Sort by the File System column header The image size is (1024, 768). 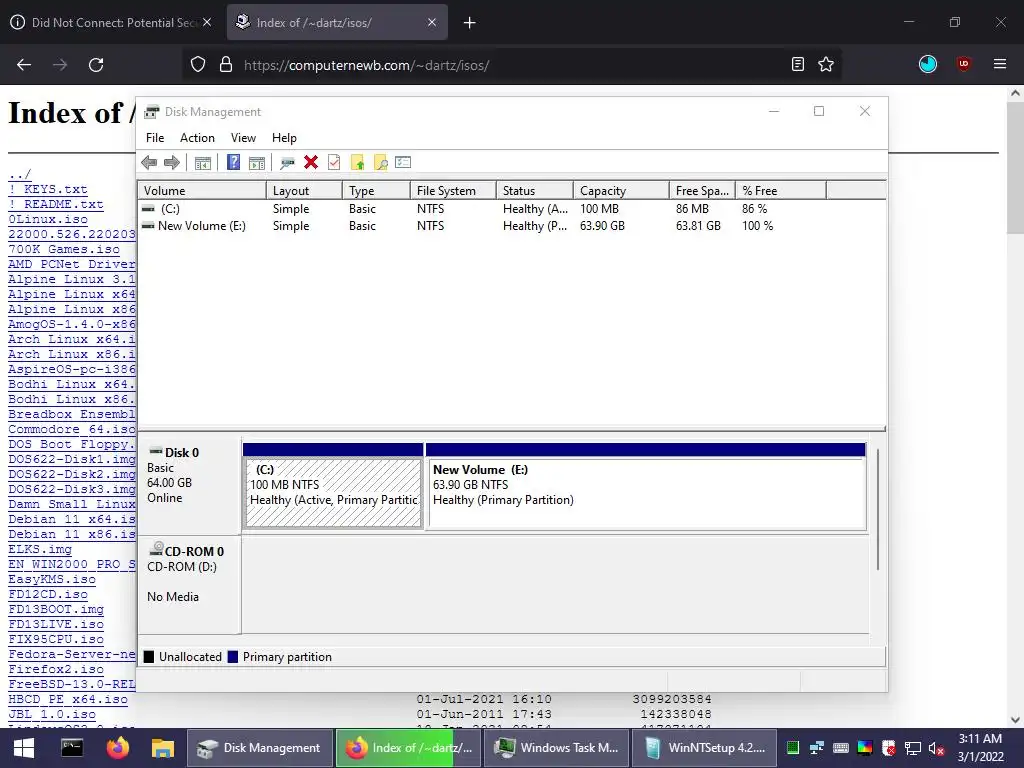[453, 191]
